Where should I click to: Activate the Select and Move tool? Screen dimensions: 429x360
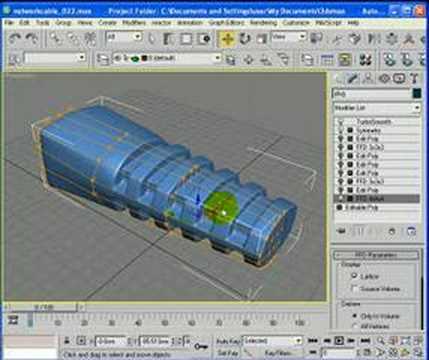point(227,39)
